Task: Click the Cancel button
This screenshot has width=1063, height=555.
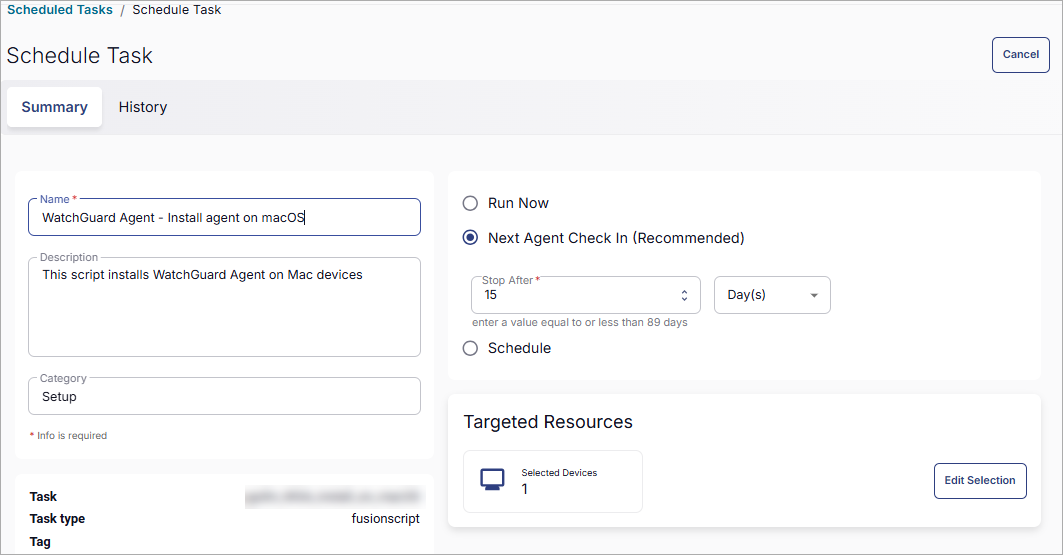Action: (1020, 55)
